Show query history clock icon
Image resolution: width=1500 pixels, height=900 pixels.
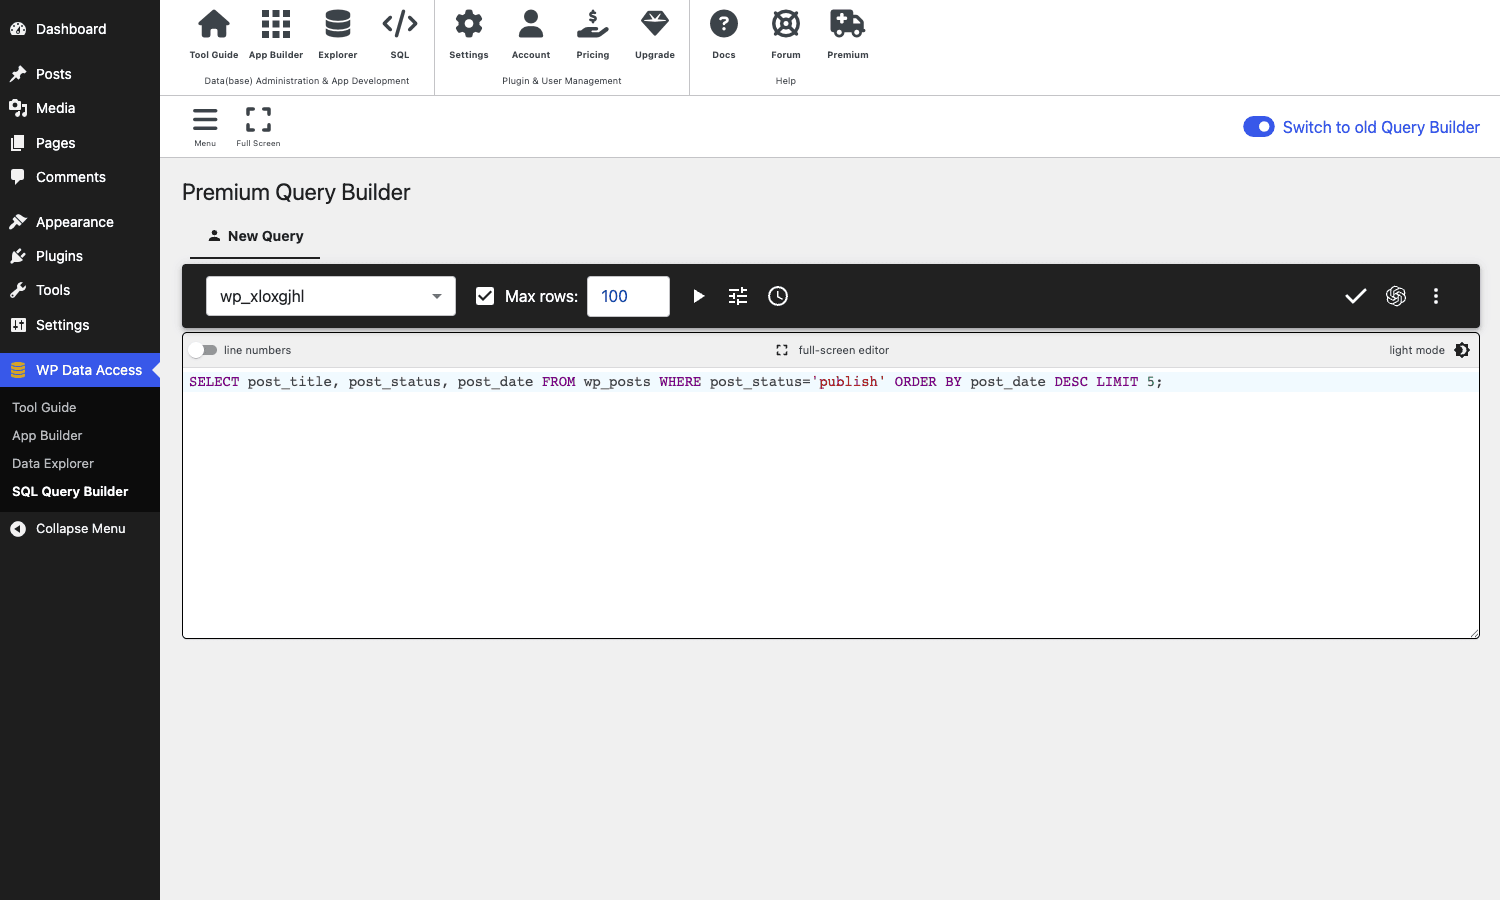click(x=778, y=296)
